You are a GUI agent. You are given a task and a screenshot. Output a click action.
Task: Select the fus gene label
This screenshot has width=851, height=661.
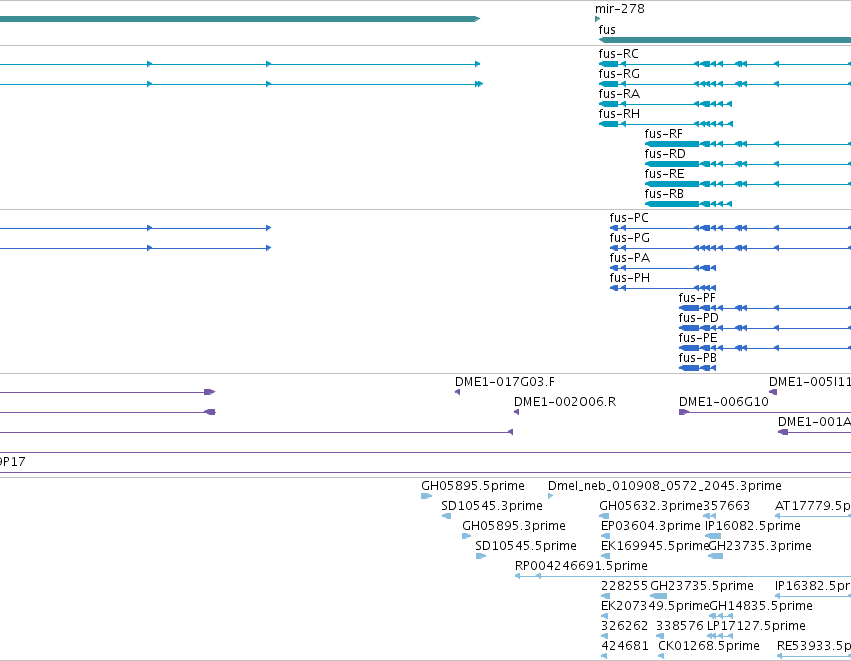click(x=607, y=30)
